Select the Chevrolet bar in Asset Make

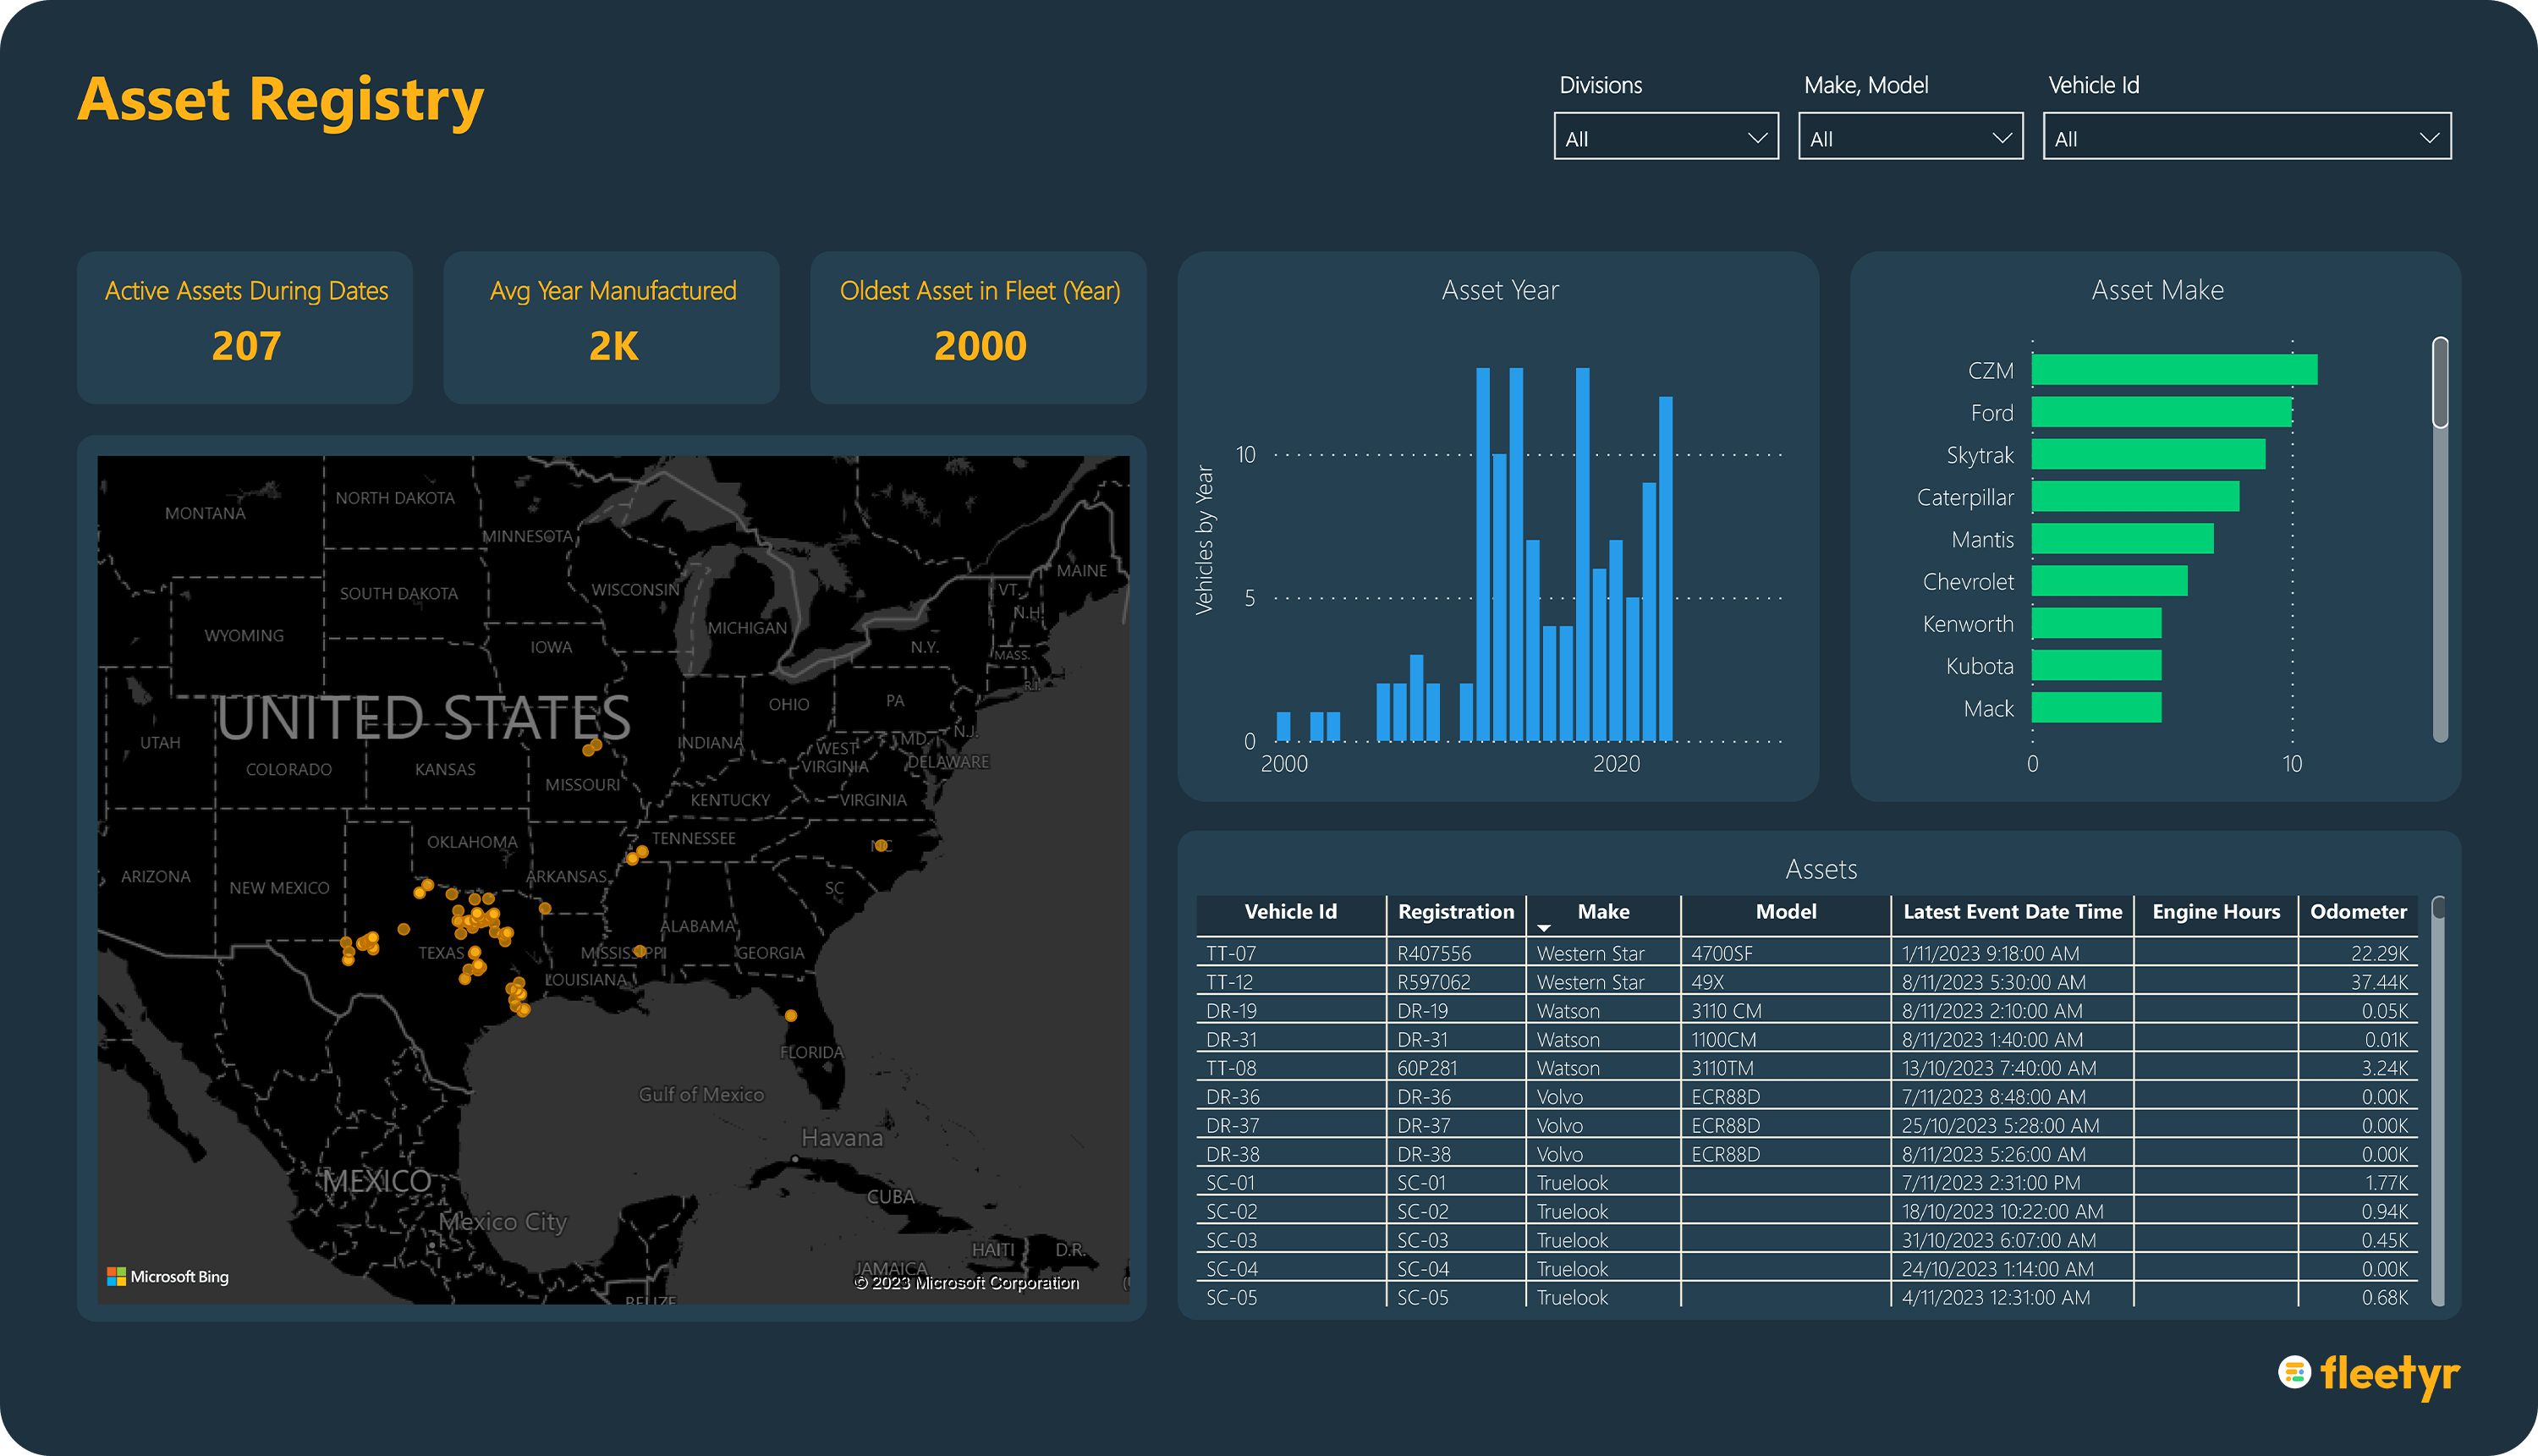[2109, 581]
